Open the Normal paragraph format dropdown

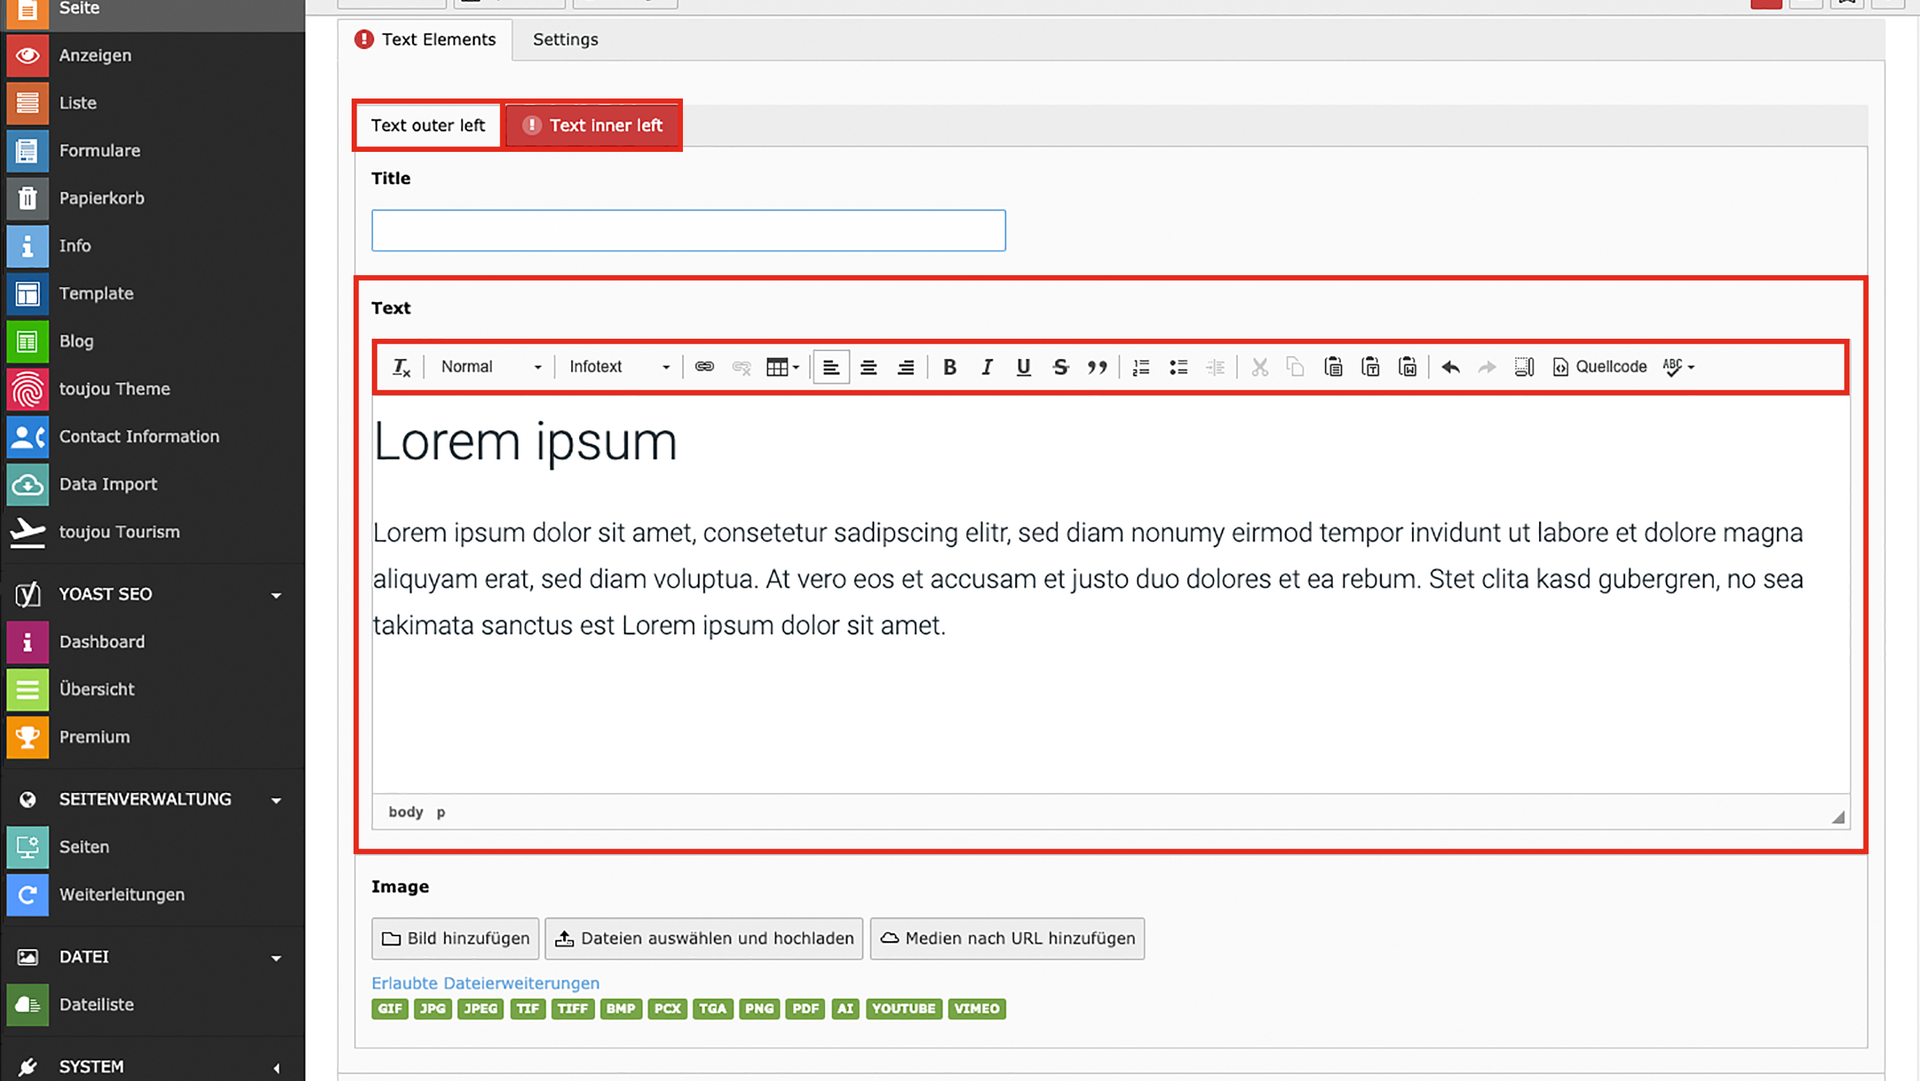[490, 367]
